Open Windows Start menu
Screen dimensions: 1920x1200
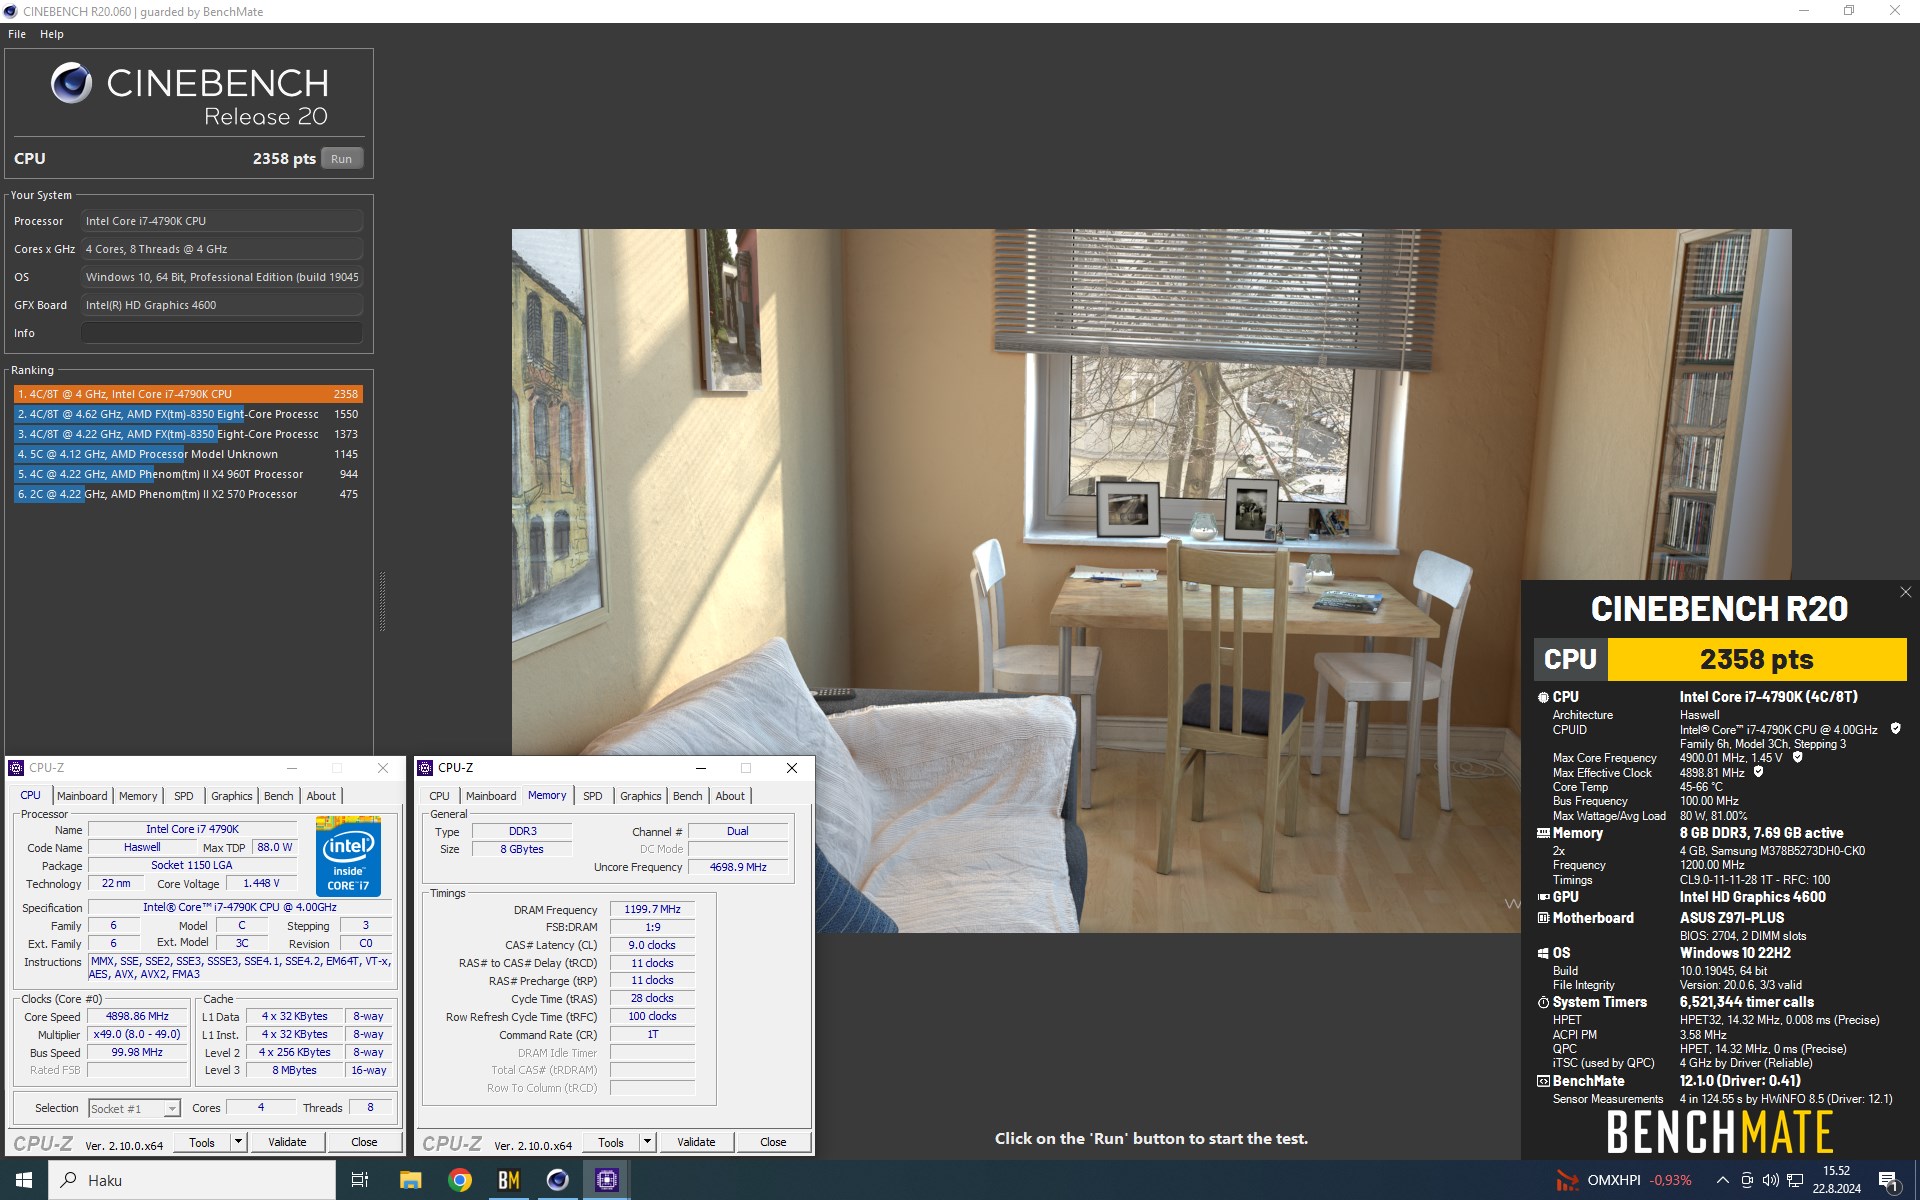point(24,1180)
